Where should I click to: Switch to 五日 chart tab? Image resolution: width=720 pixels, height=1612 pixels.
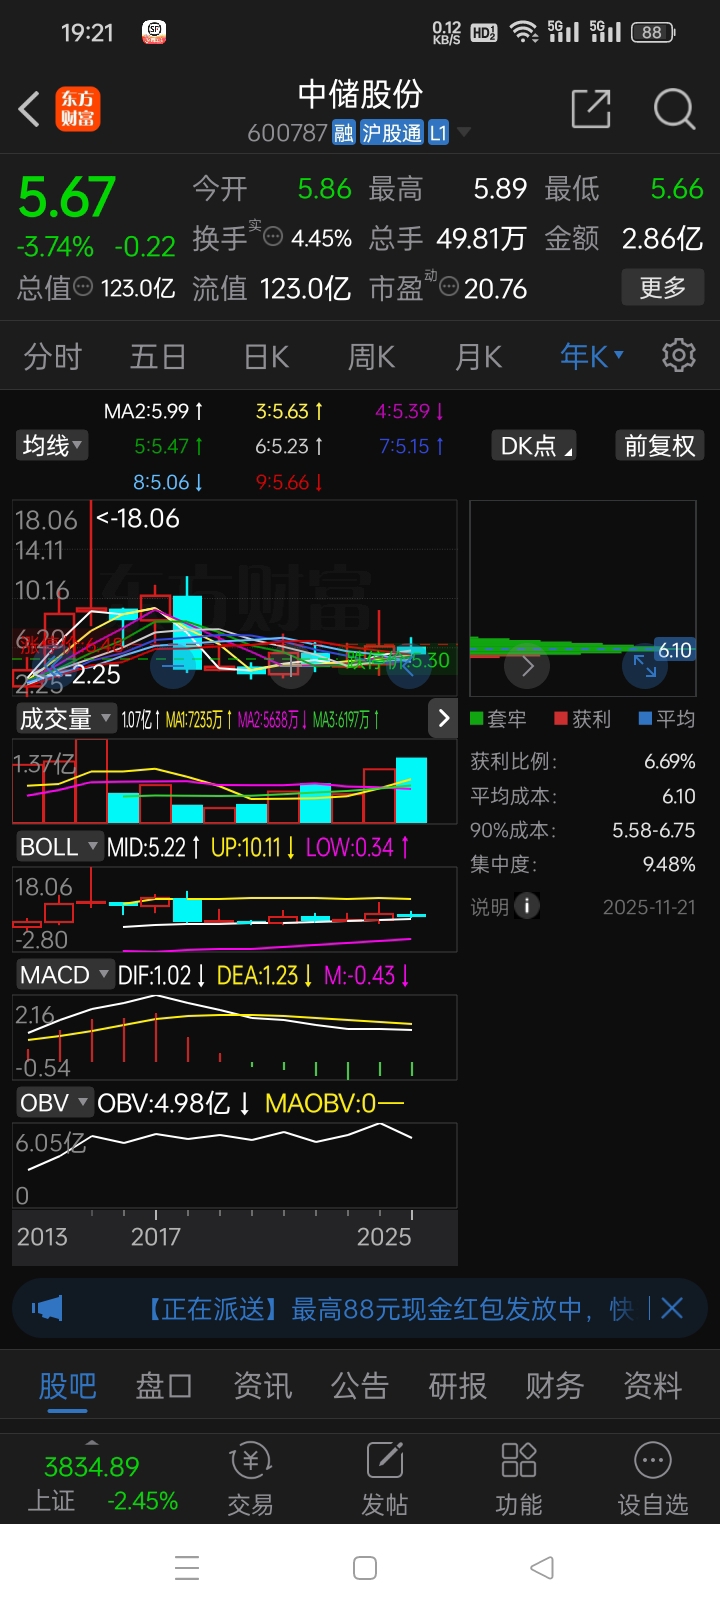(x=158, y=356)
